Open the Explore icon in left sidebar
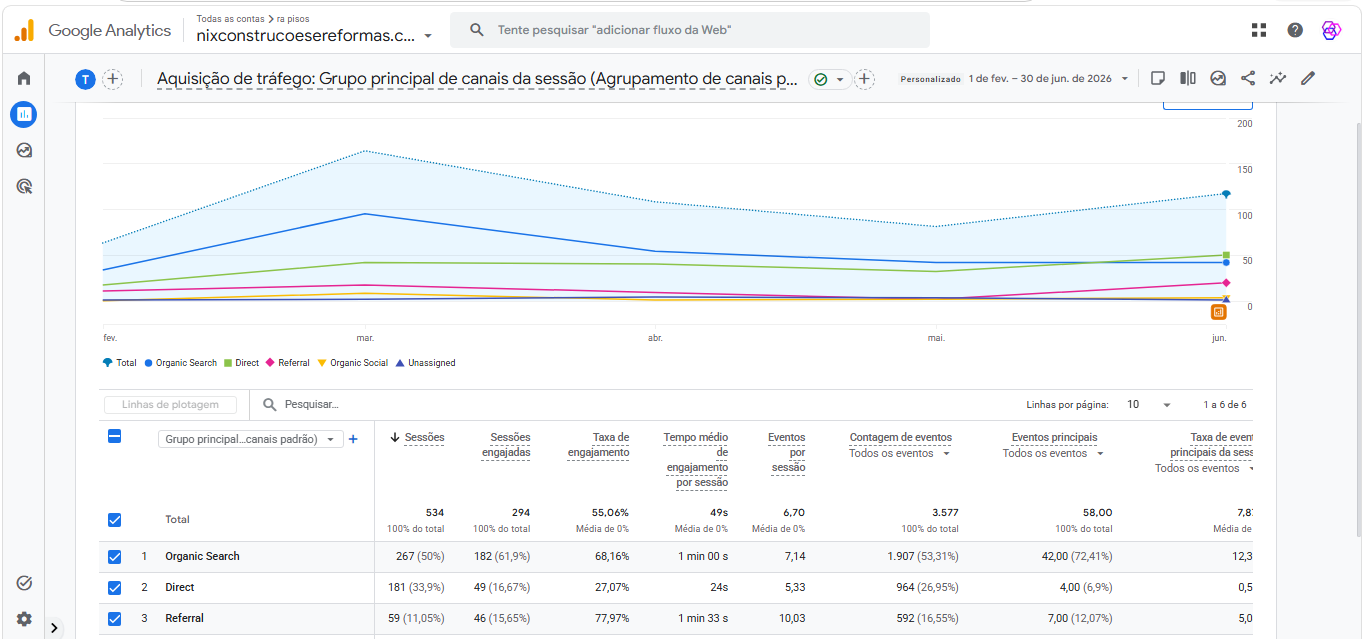The image size is (1365, 639). 24,150
